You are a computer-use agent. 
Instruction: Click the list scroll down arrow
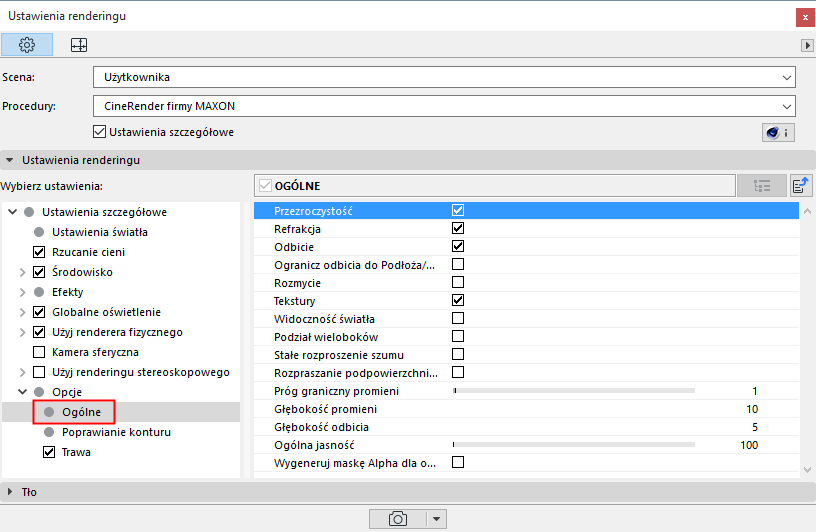point(808,470)
